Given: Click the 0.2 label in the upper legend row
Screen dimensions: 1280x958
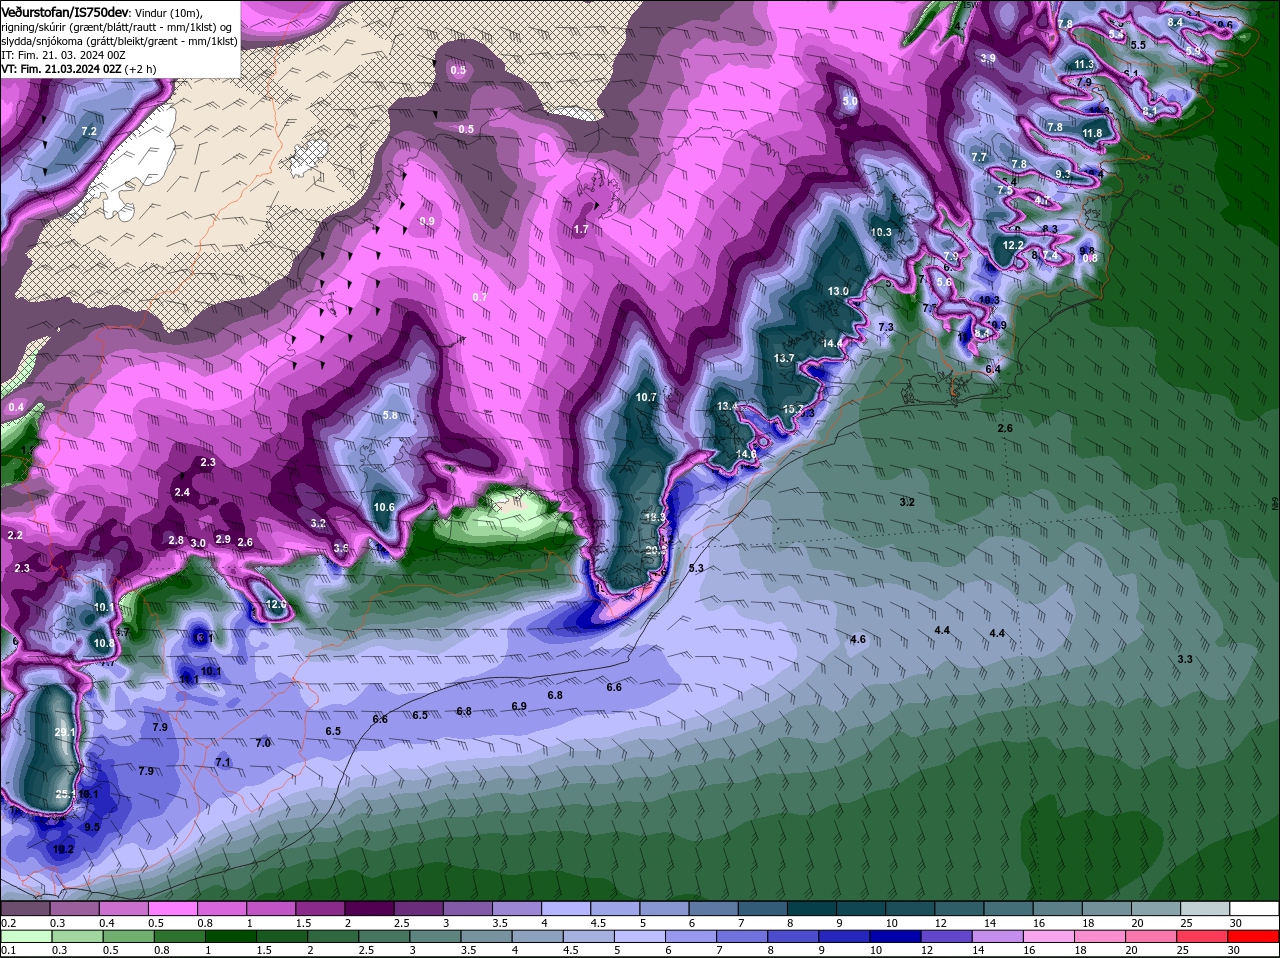Looking at the screenshot, I should click(x=8, y=923).
